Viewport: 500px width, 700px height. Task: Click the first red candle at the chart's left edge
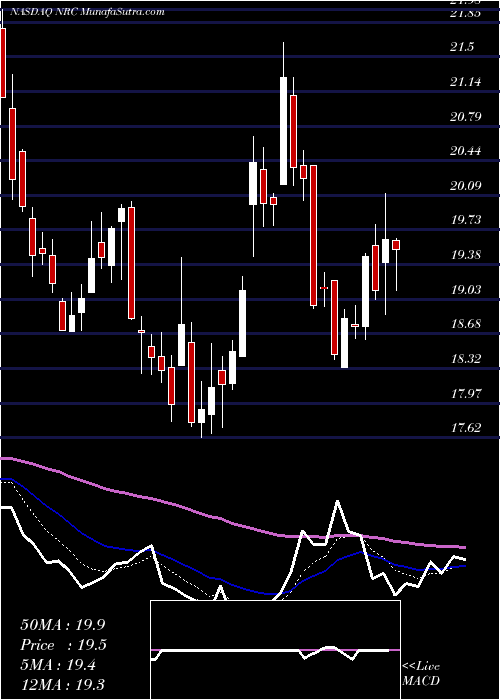click(x=3, y=62)
